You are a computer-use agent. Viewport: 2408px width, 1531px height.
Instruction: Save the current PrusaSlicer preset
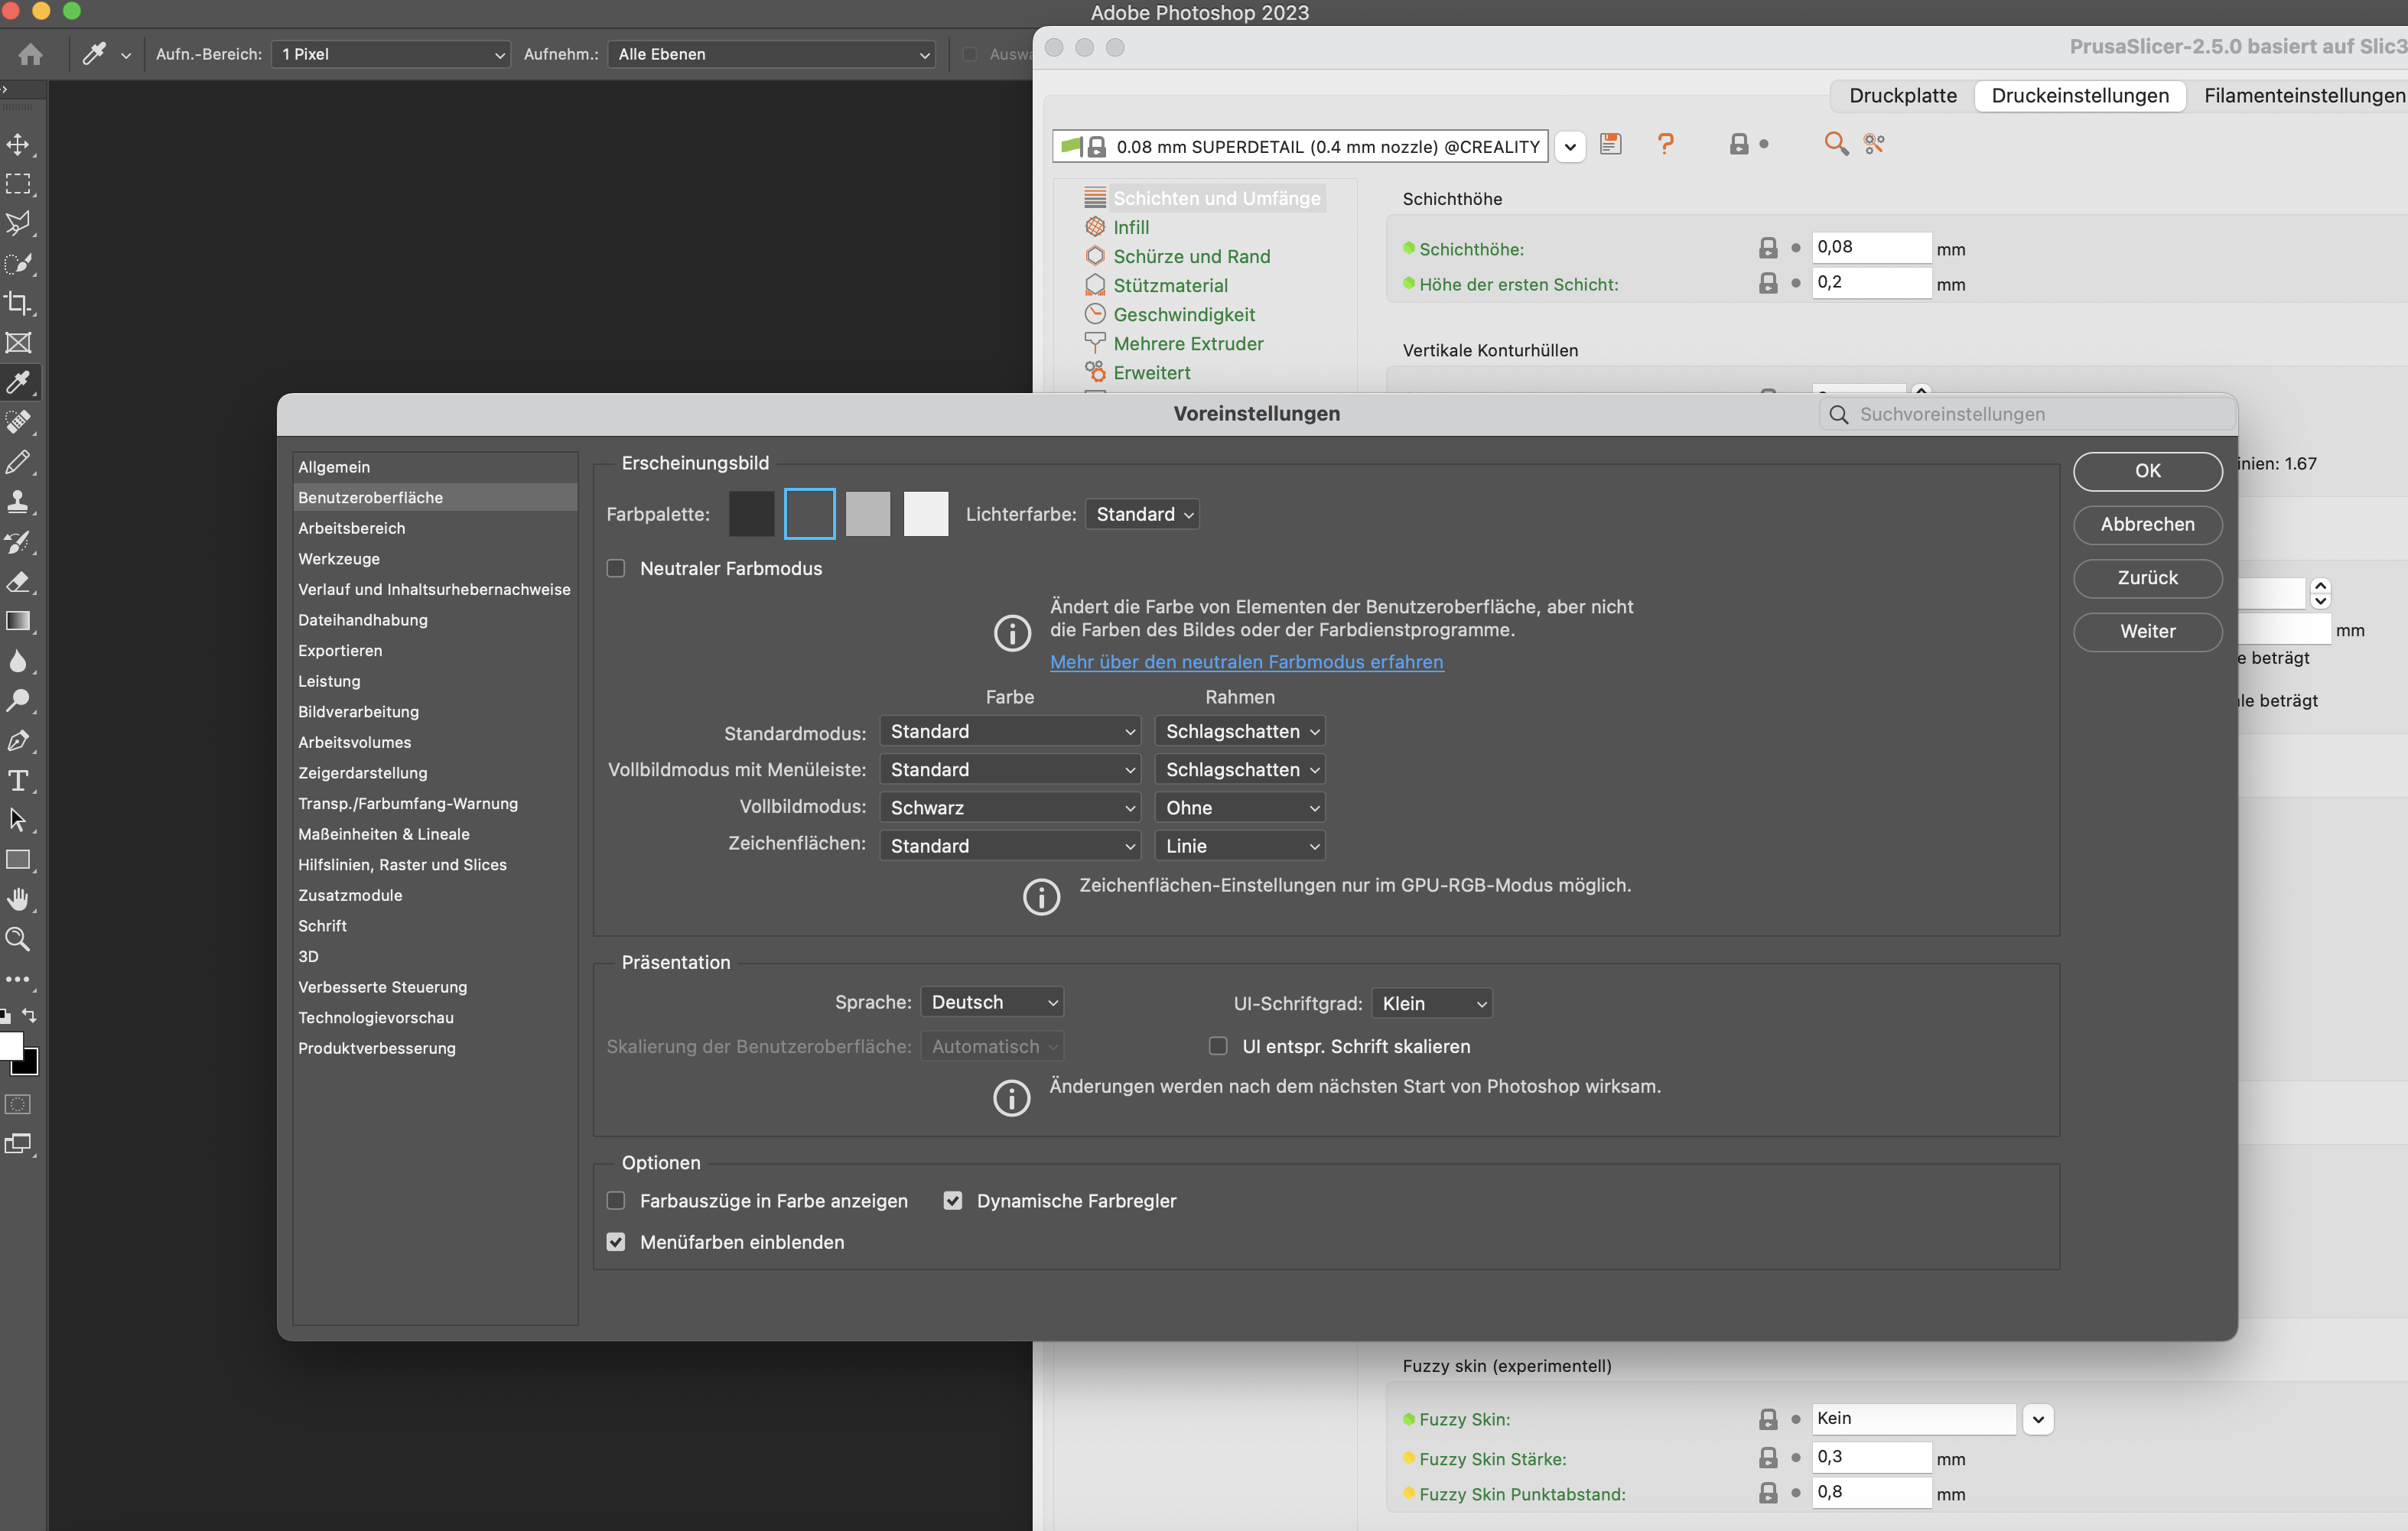pos(1611,144)
